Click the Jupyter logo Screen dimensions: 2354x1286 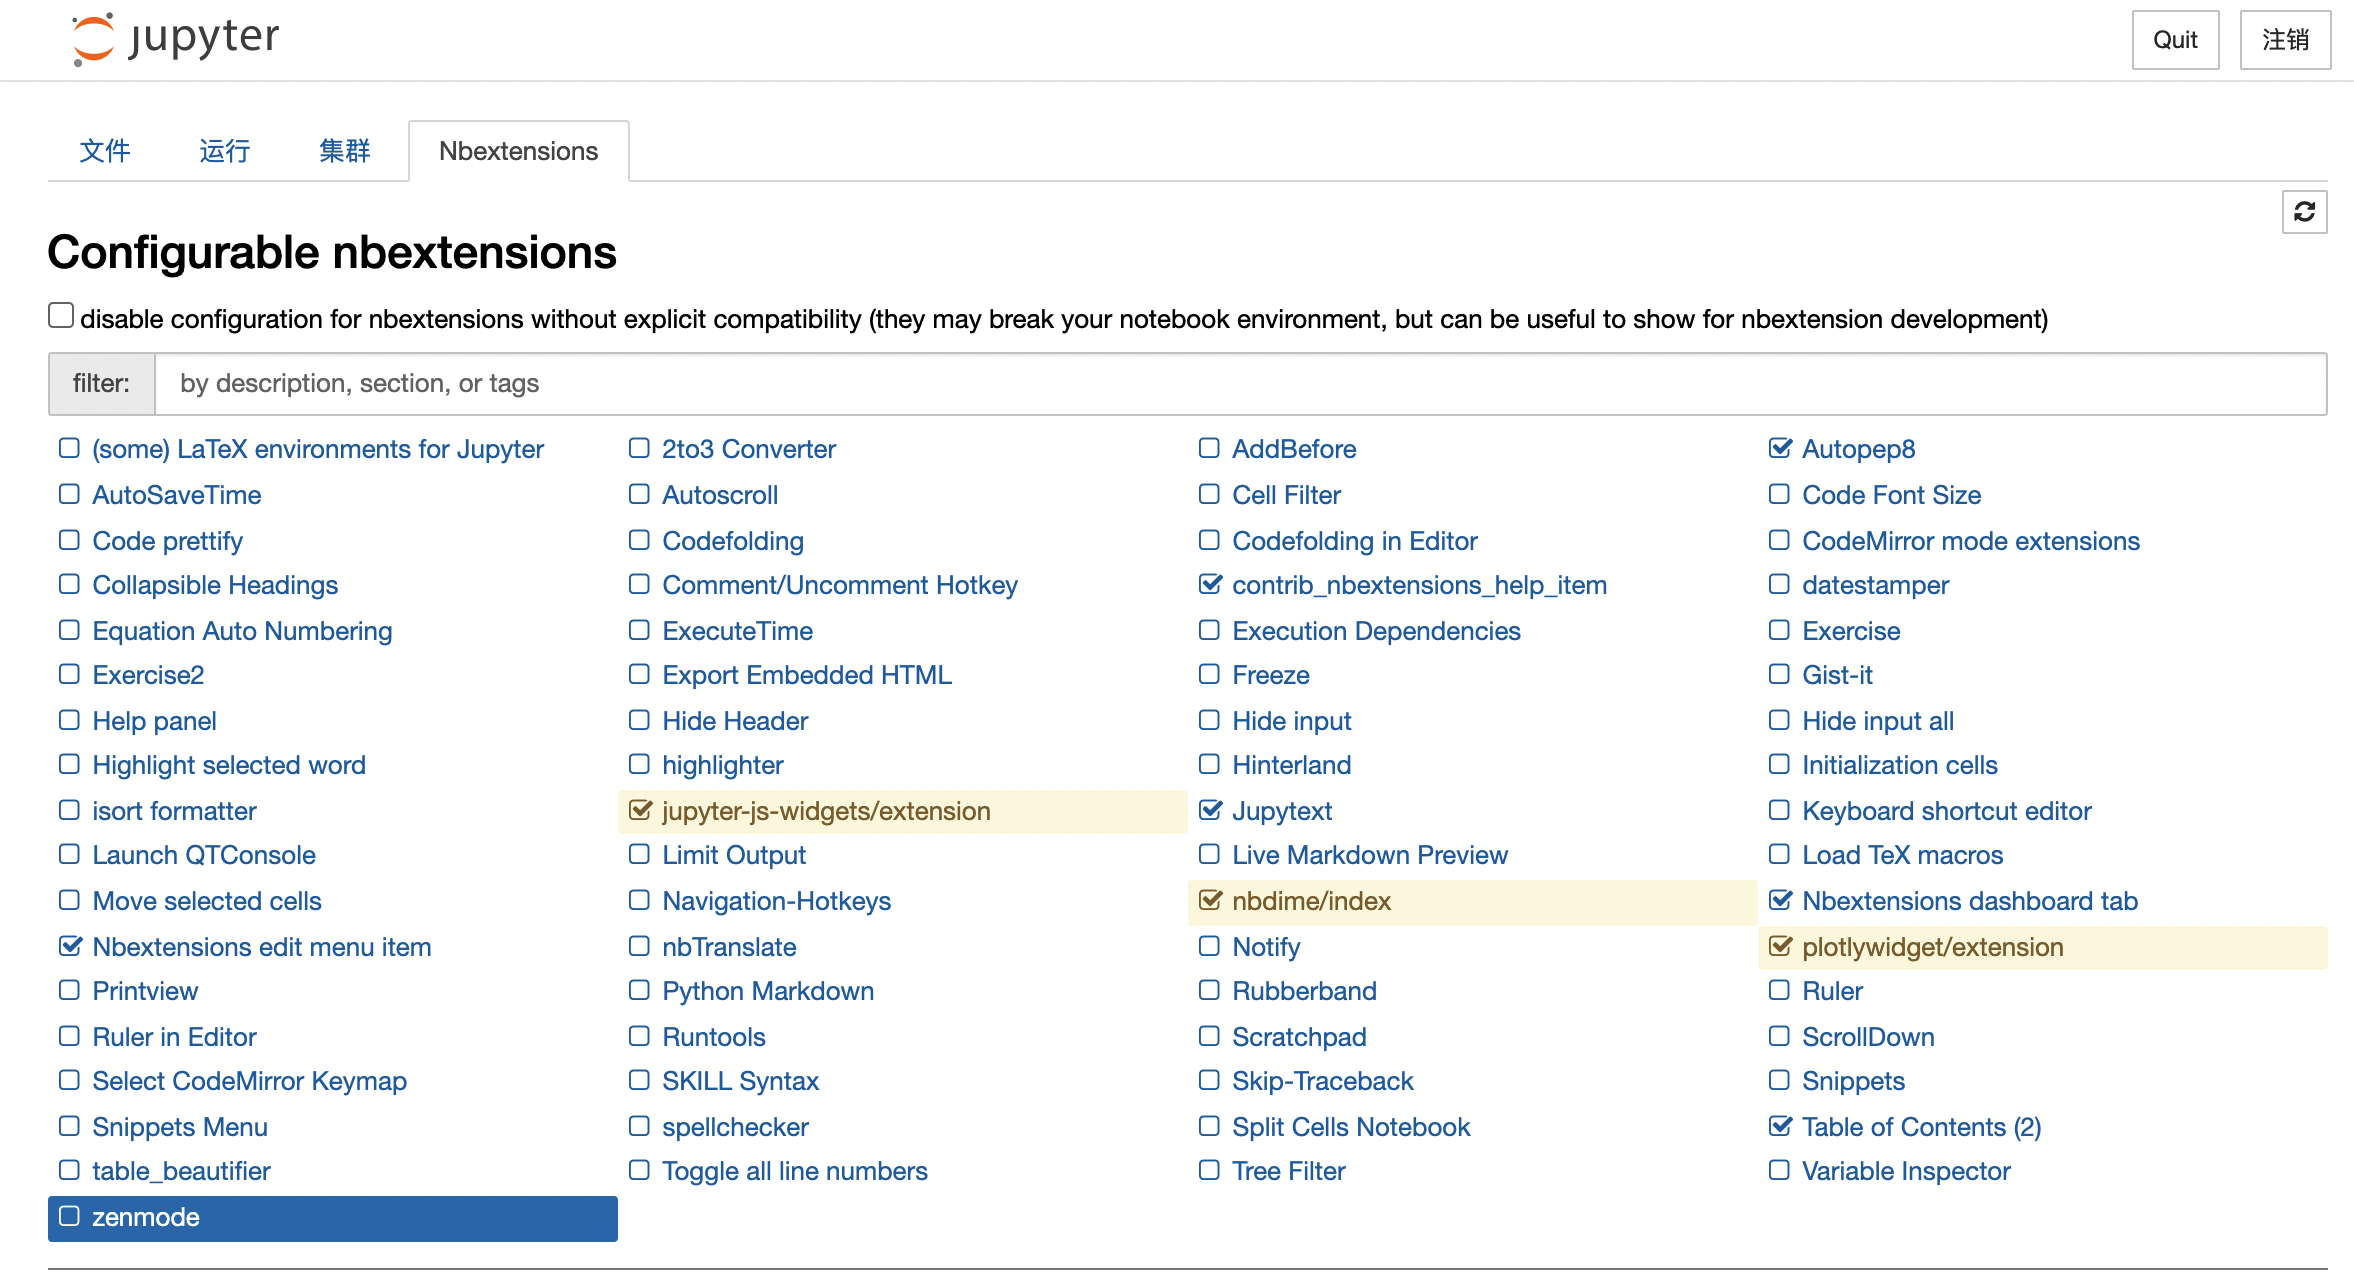pyautogui.click(x=176, y=39)
